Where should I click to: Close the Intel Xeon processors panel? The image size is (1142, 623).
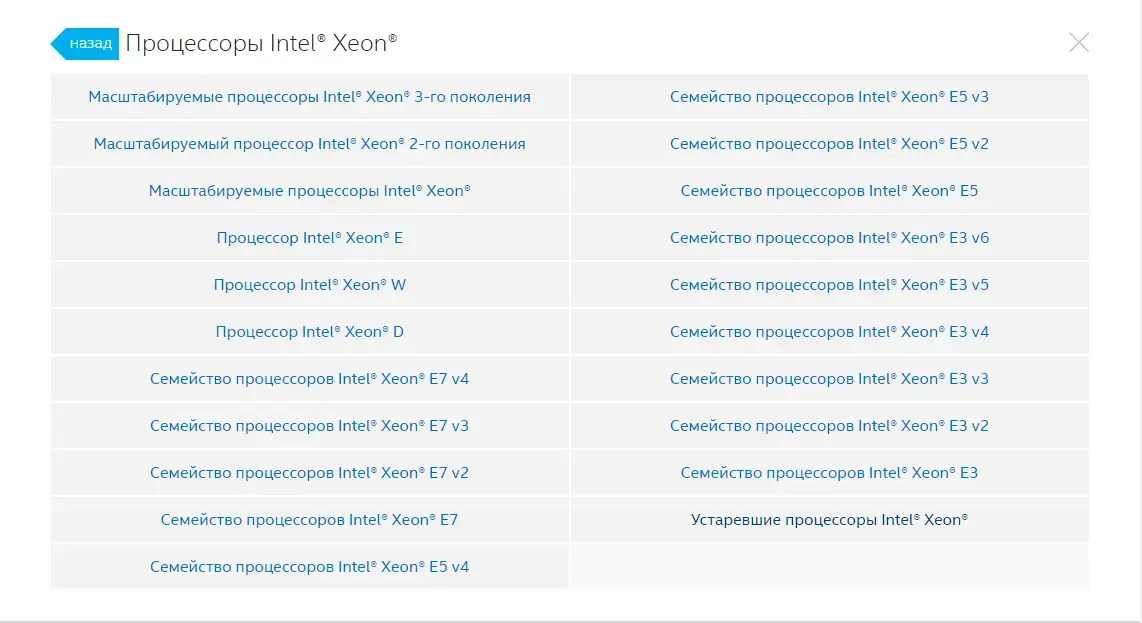point(1079,42)
